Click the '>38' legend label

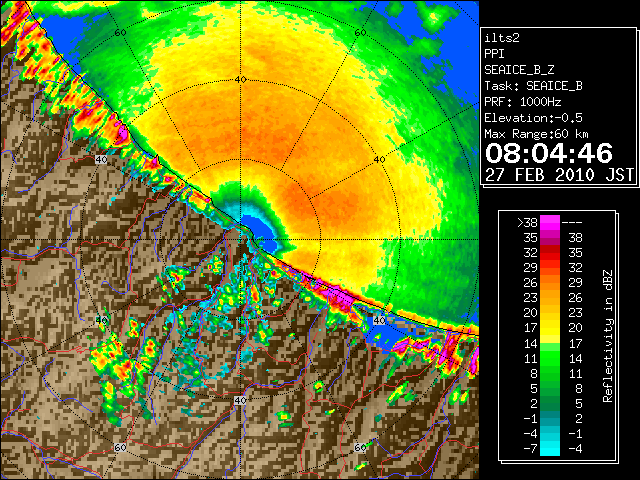tap(527, 222)
